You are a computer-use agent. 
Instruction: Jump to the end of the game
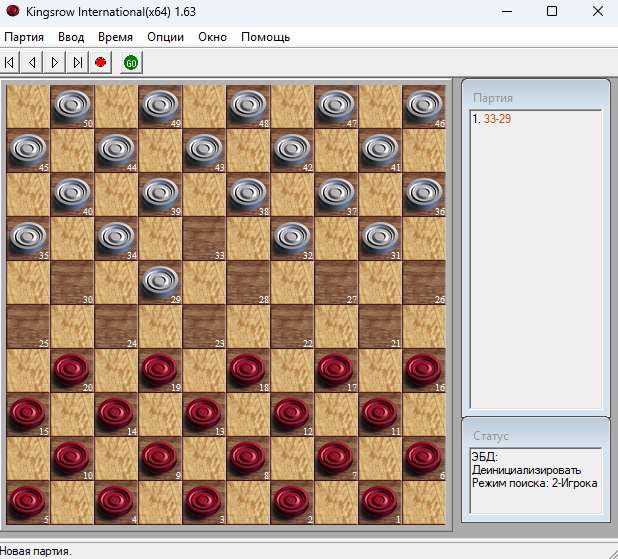pos(77,62)
